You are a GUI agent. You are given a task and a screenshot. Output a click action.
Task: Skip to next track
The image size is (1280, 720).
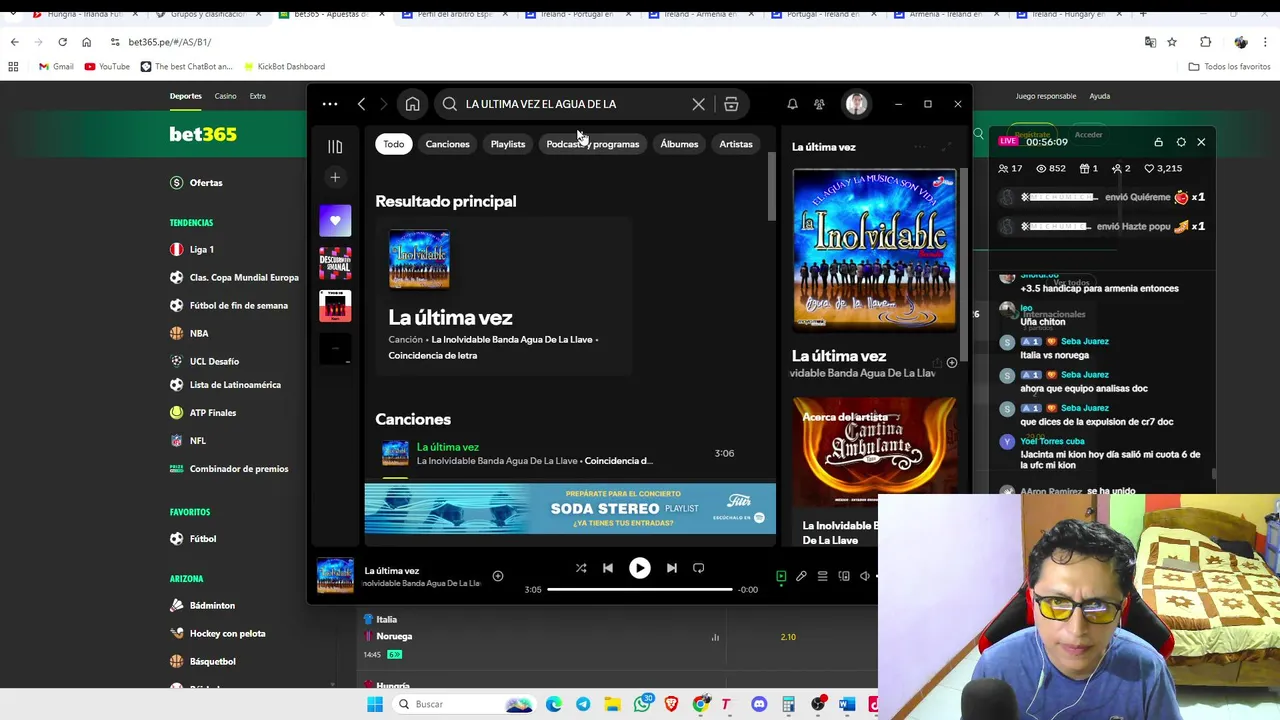point(672,568)
